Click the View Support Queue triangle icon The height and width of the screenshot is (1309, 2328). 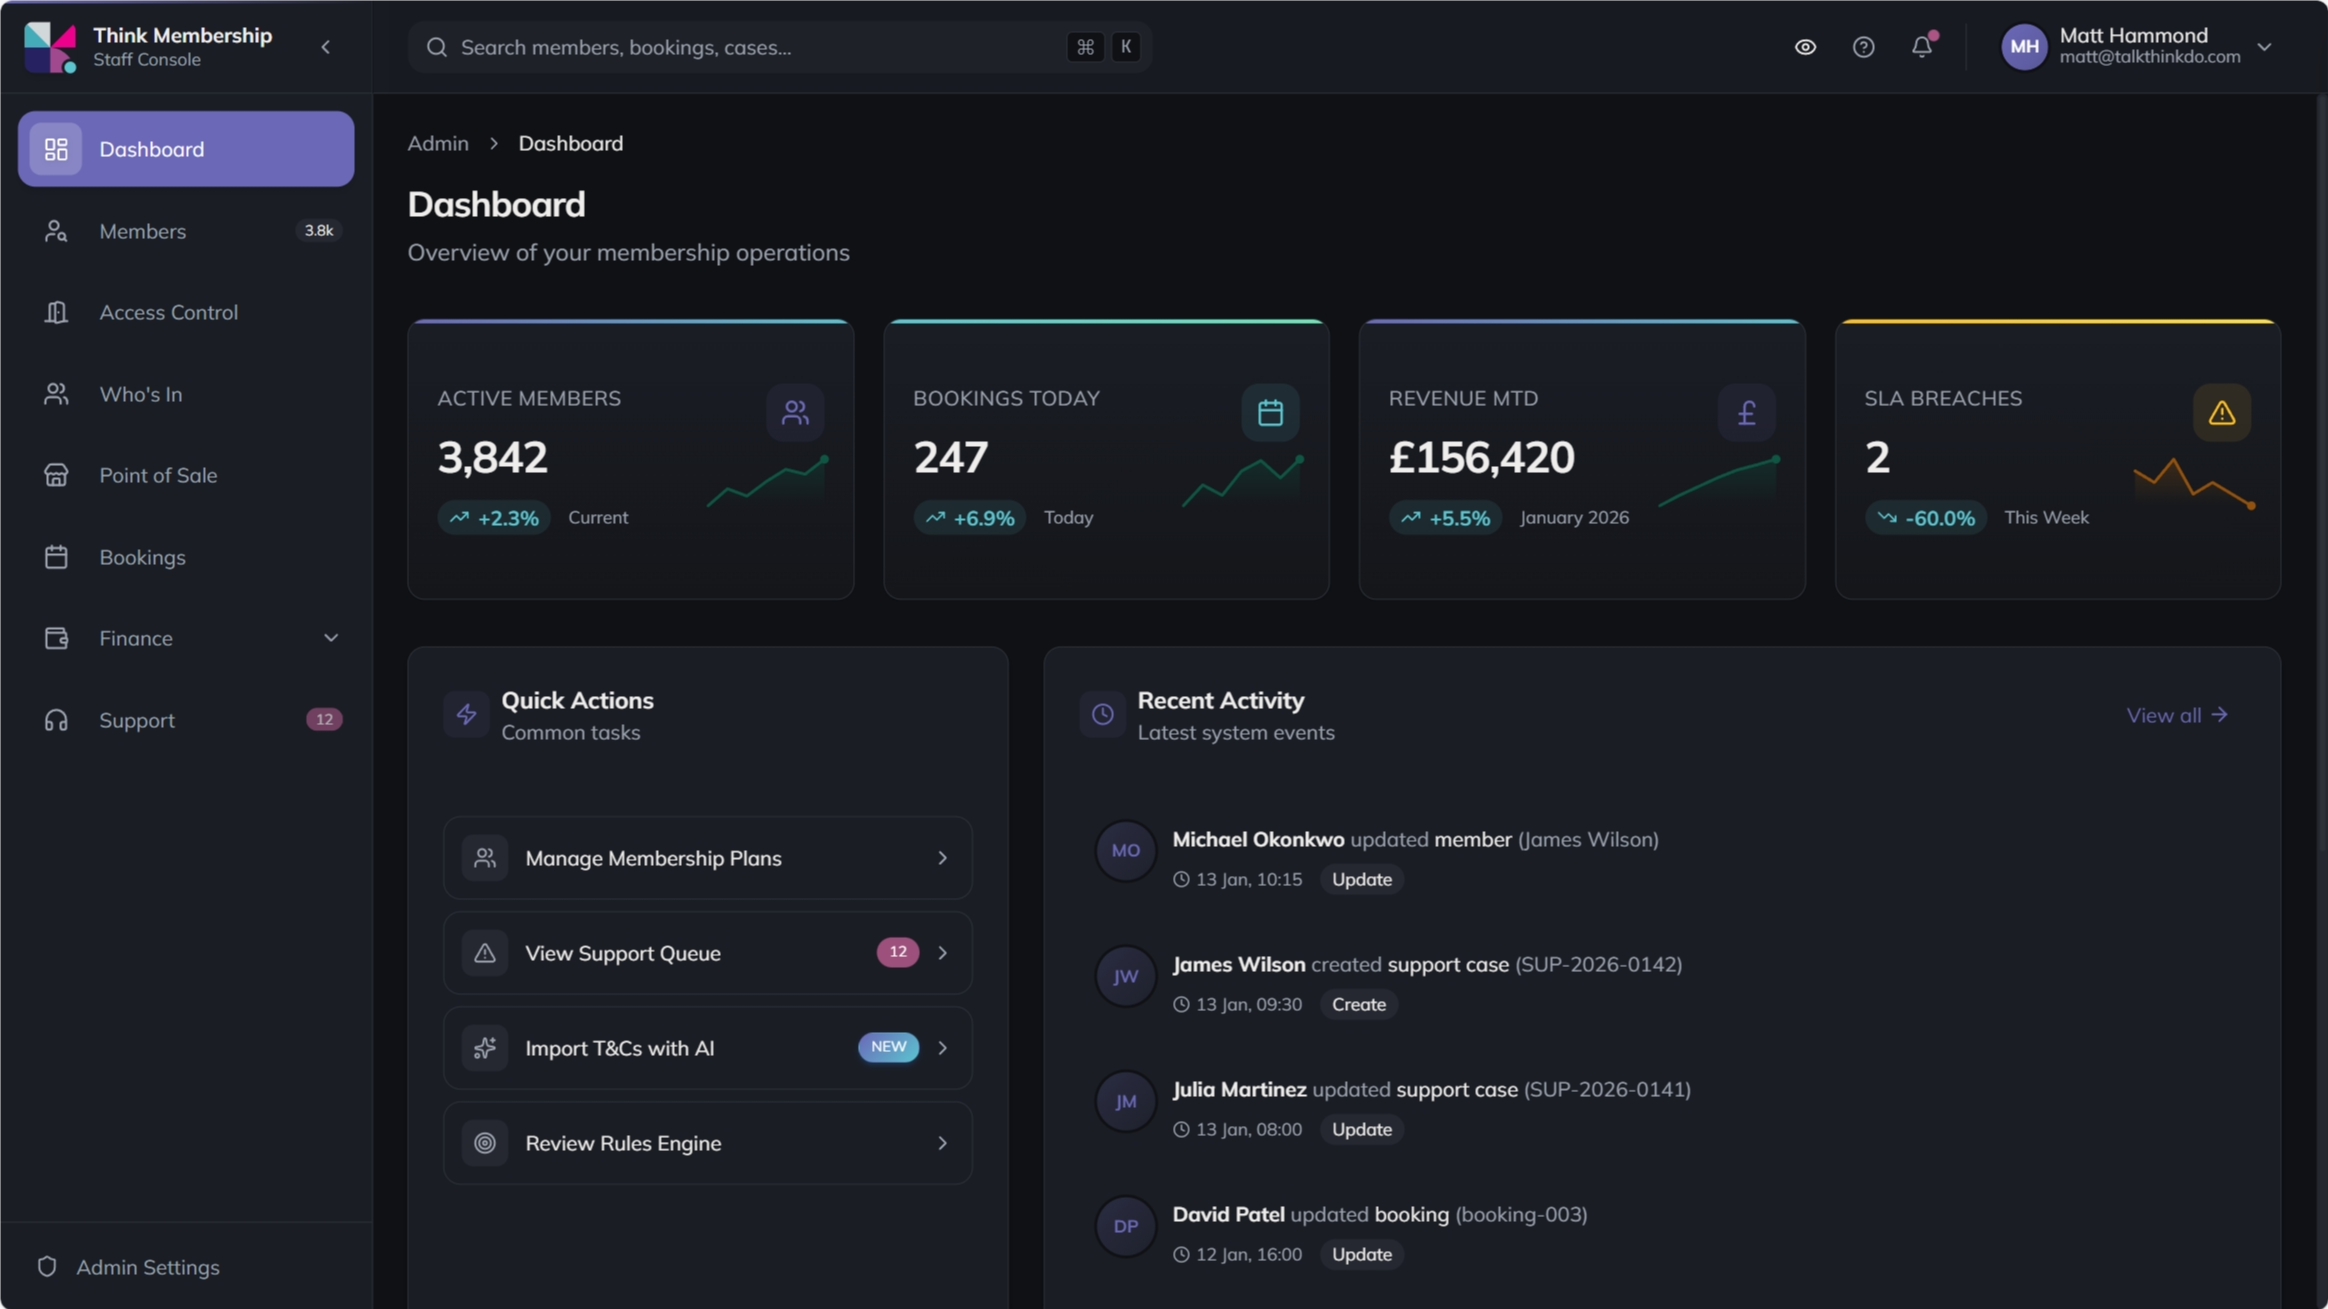tap(485, 953)
